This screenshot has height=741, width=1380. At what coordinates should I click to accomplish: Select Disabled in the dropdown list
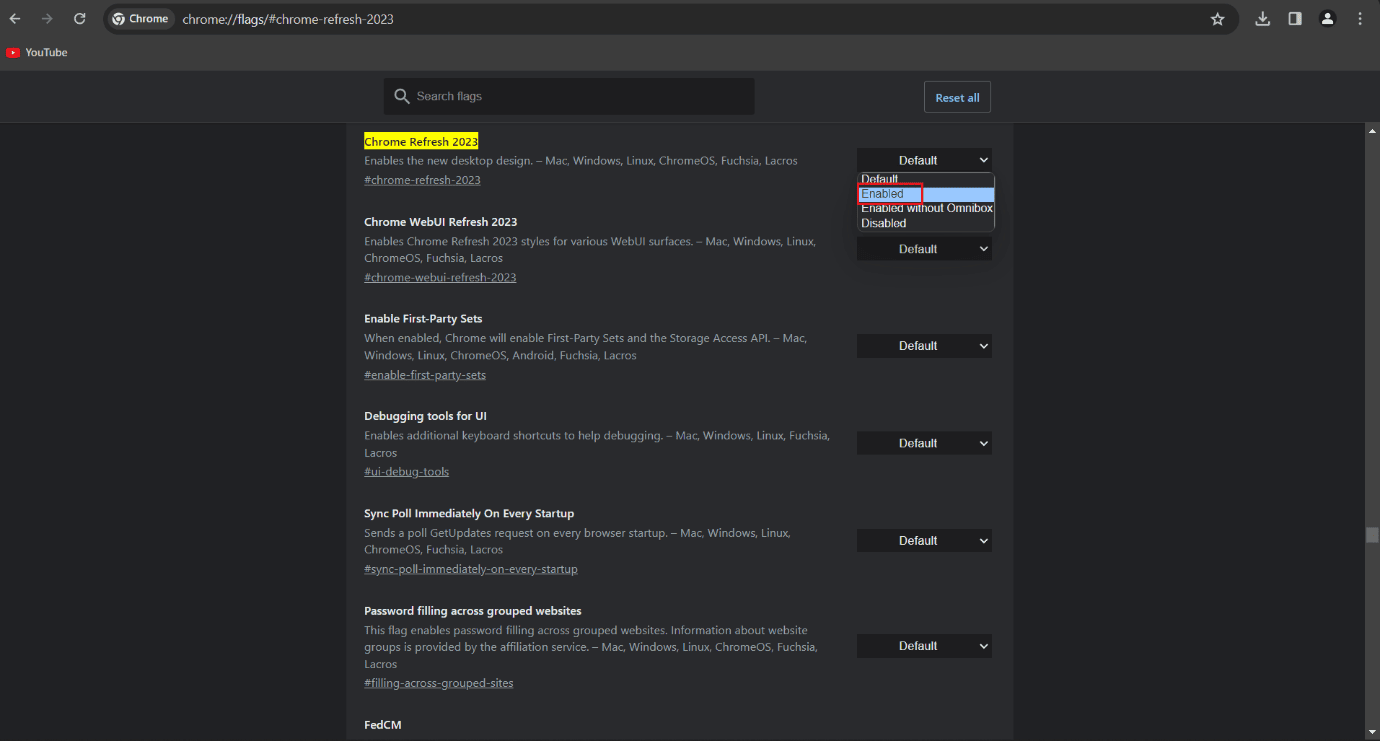point(925,223)
